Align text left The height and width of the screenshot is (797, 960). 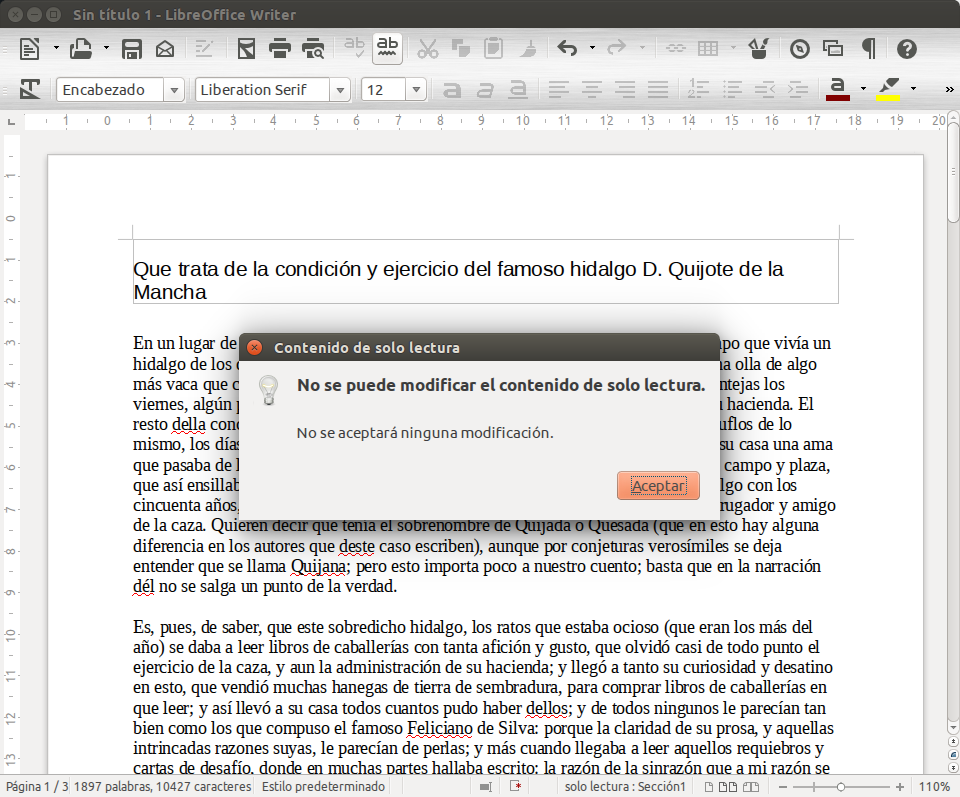click(x=558, y=90)
